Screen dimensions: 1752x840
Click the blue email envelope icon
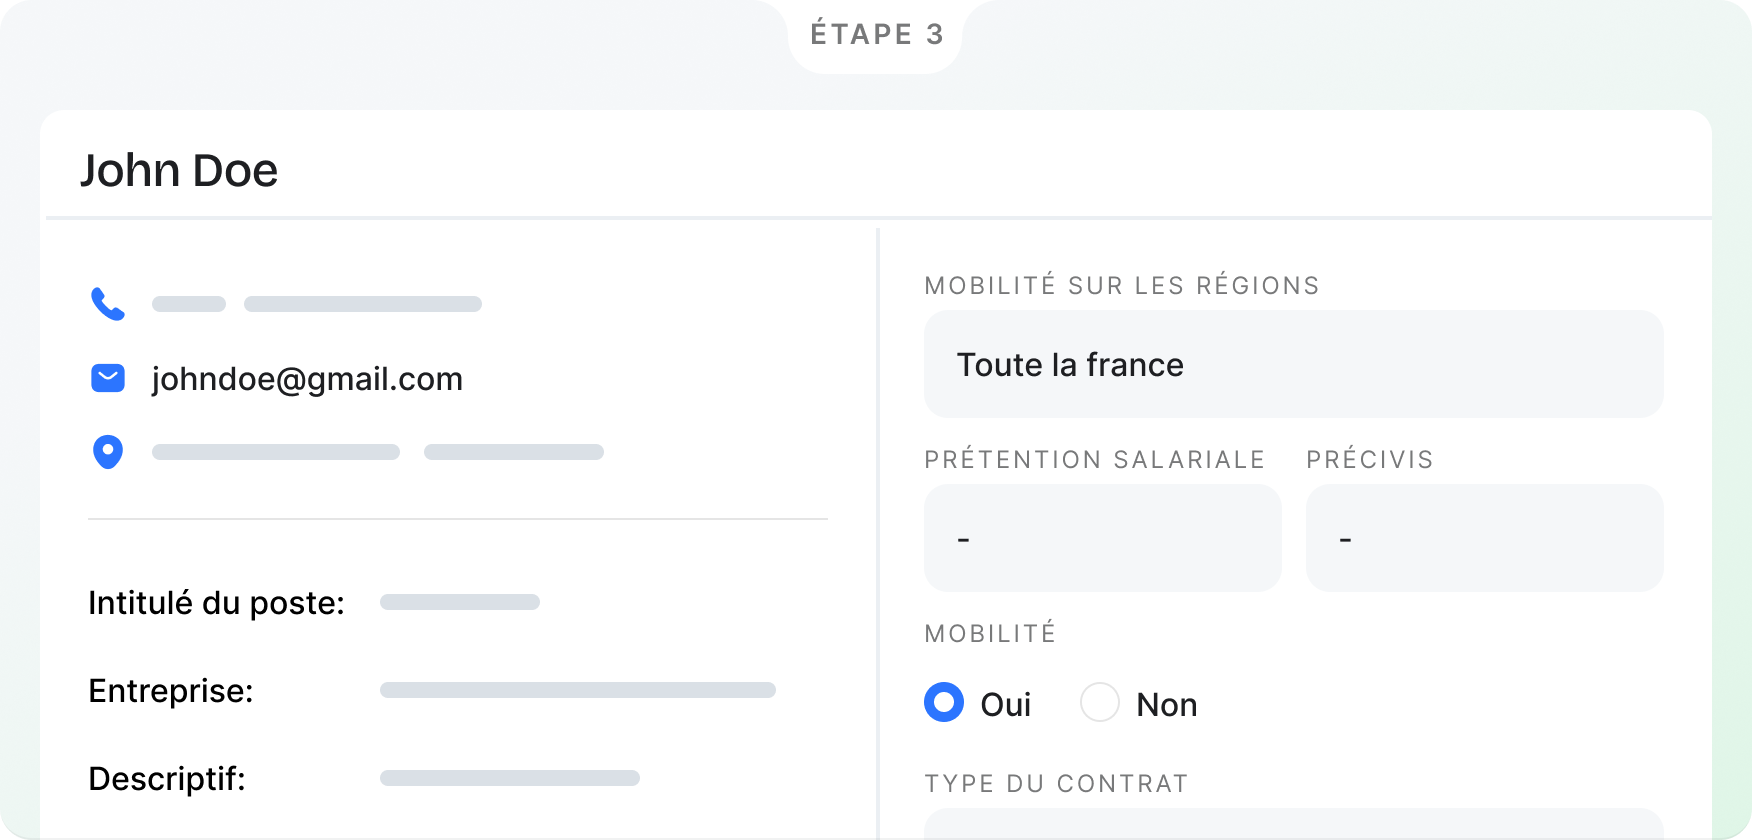click(108, 378)
